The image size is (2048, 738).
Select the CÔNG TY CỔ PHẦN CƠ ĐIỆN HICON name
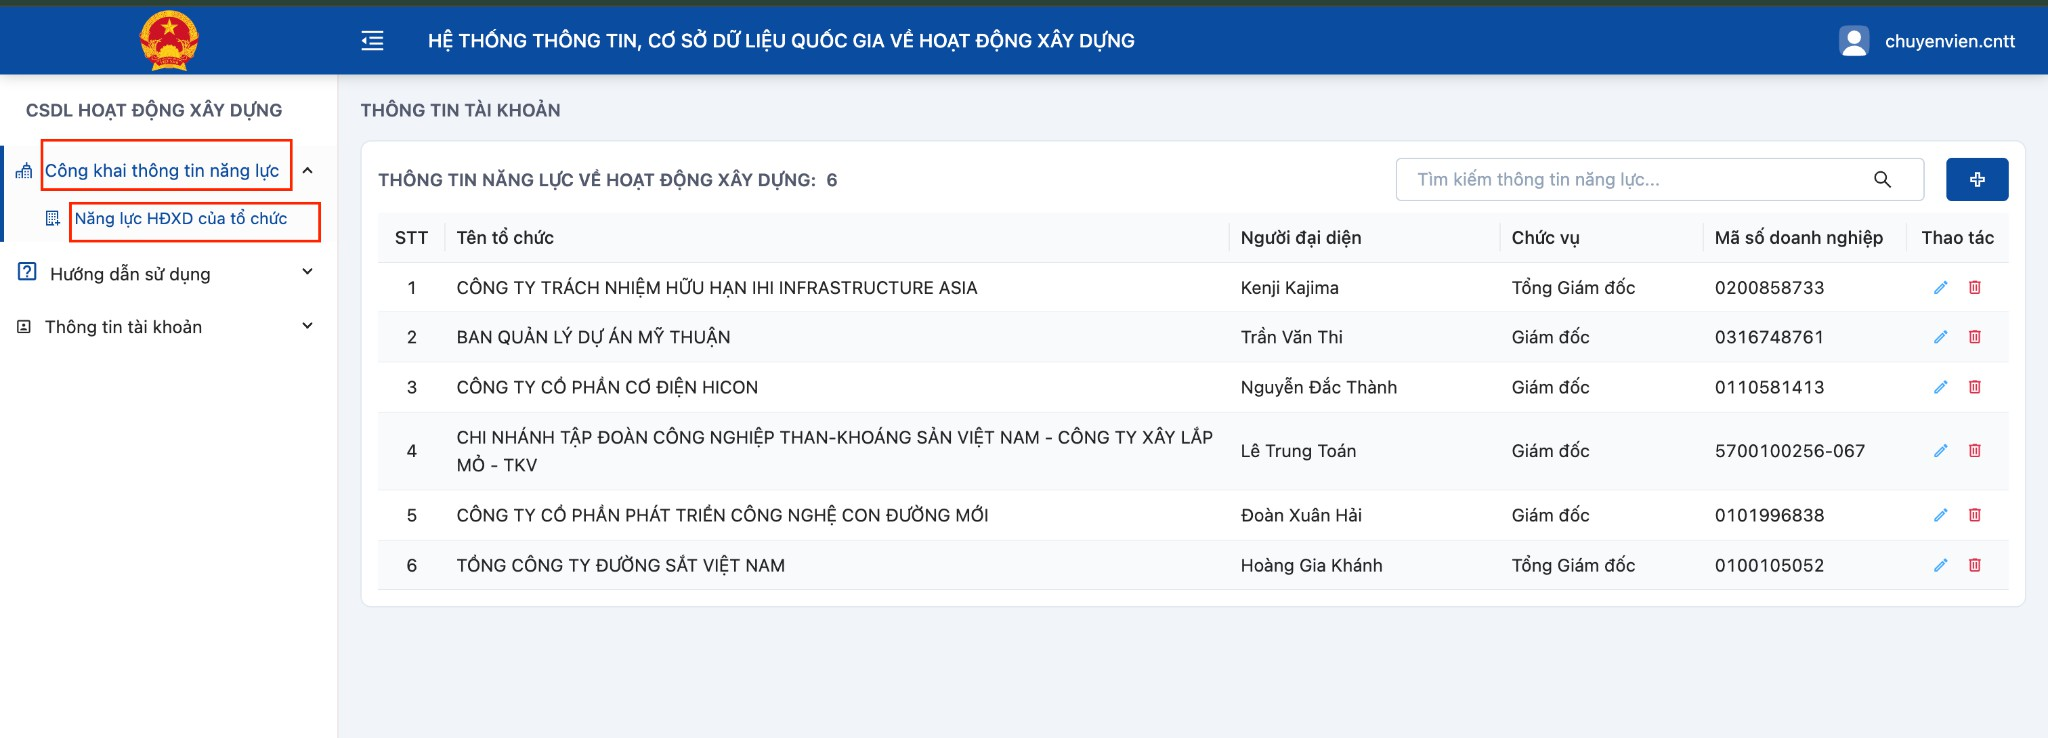click(x=607, y=387)
